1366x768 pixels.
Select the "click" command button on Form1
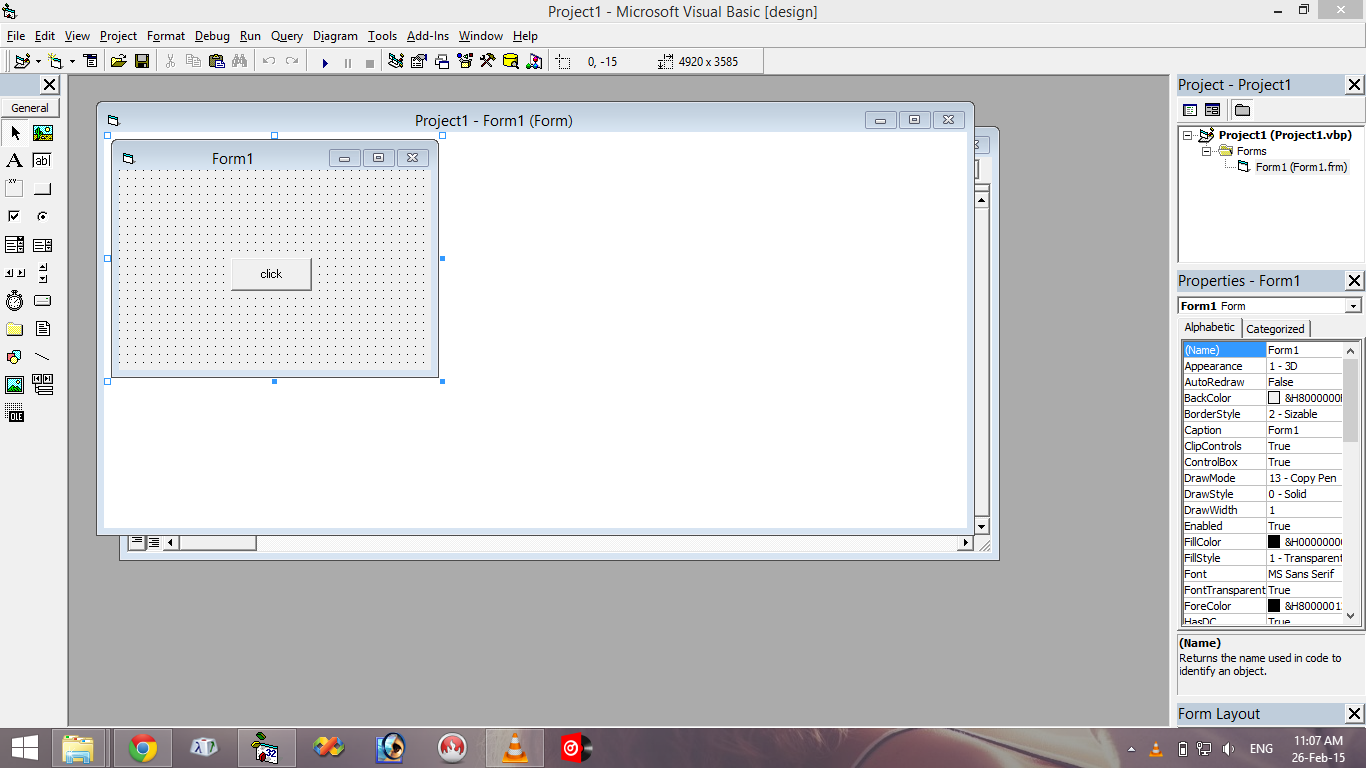click(271, 274)
